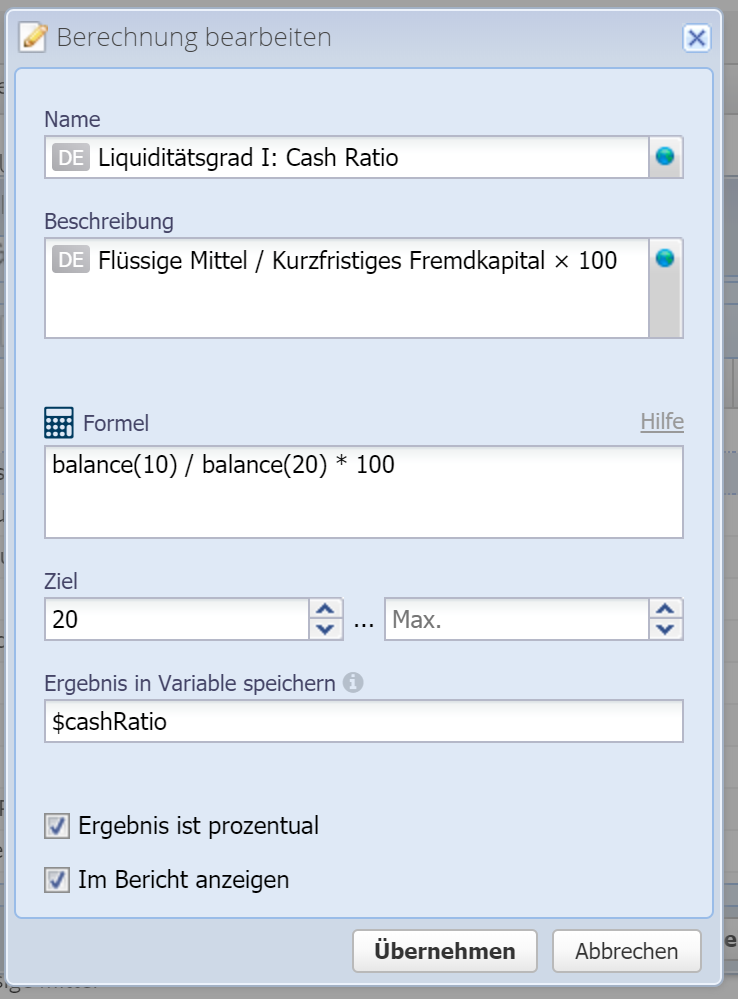Image resolution: width=738 pixels, height=999 pixels.
Task: Close the Berechnung bearbeiten dialog
Action: 696,38
